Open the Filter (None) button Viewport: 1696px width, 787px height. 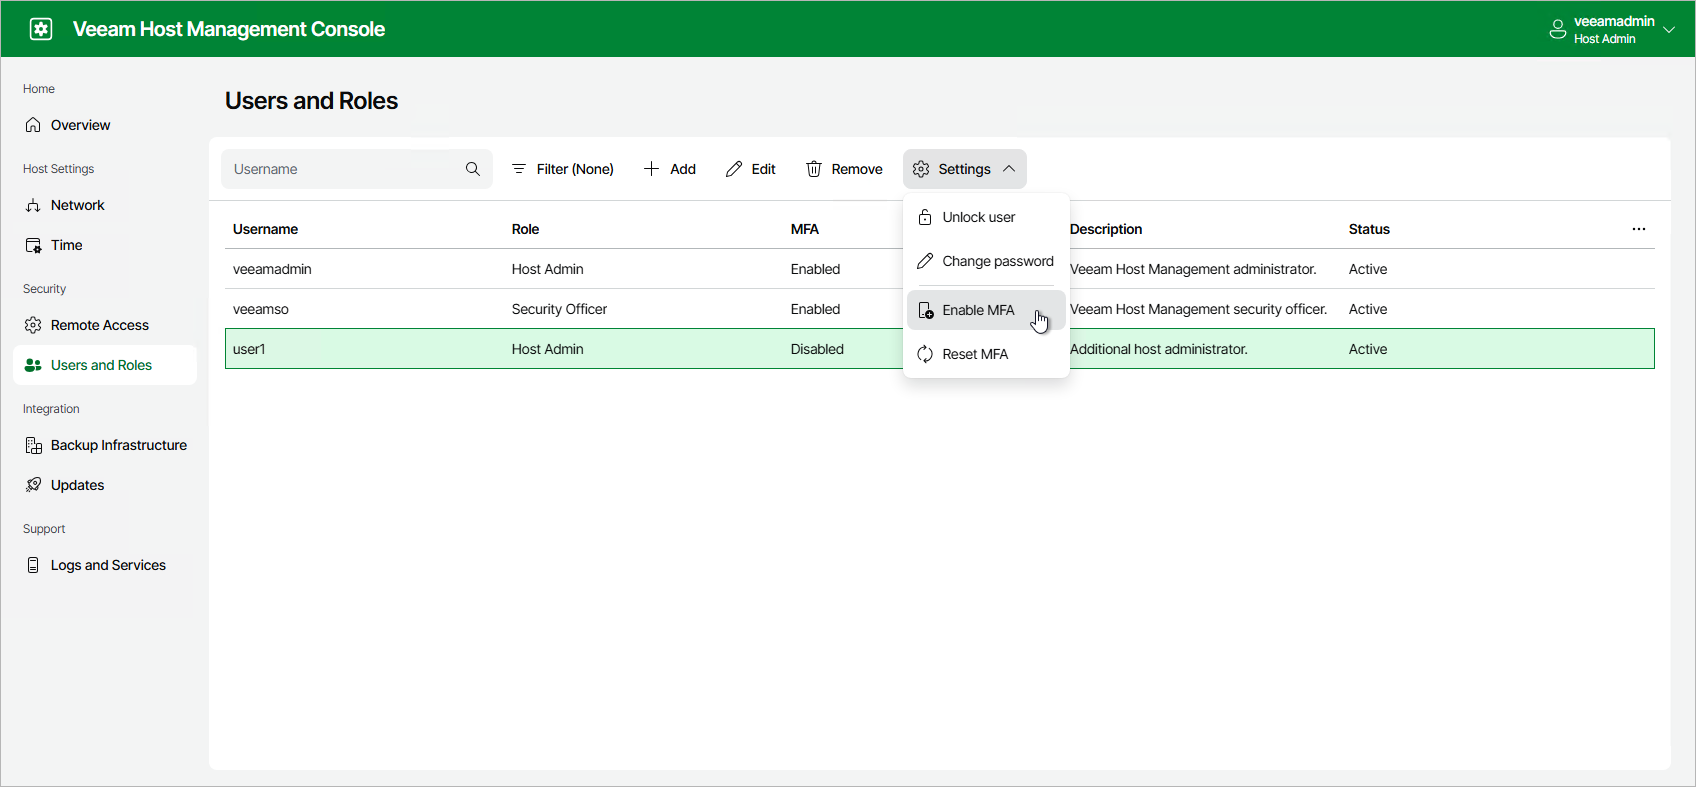pos(563,169)
